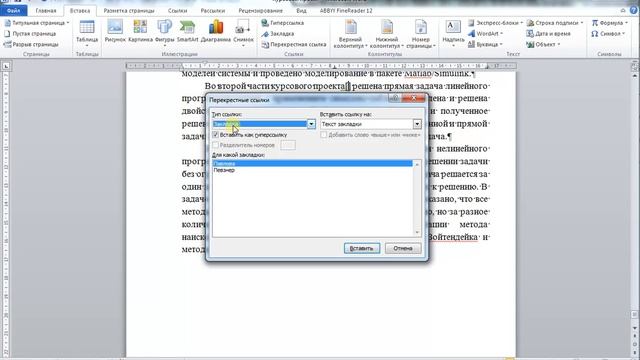Open Верхний колонтитул header menu

point(350,34)
